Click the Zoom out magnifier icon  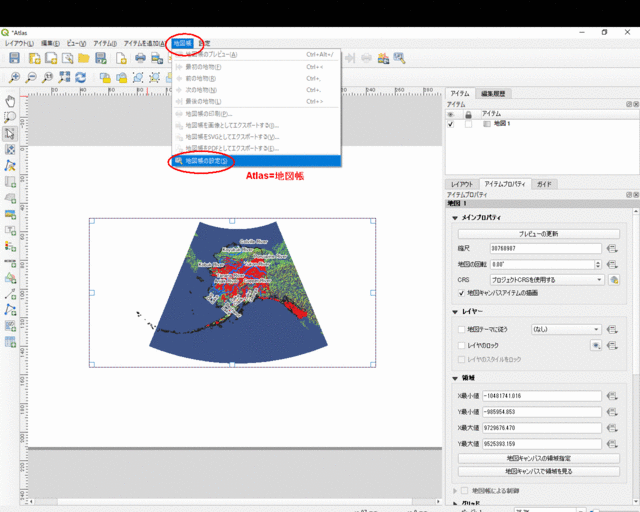(31, 77)
